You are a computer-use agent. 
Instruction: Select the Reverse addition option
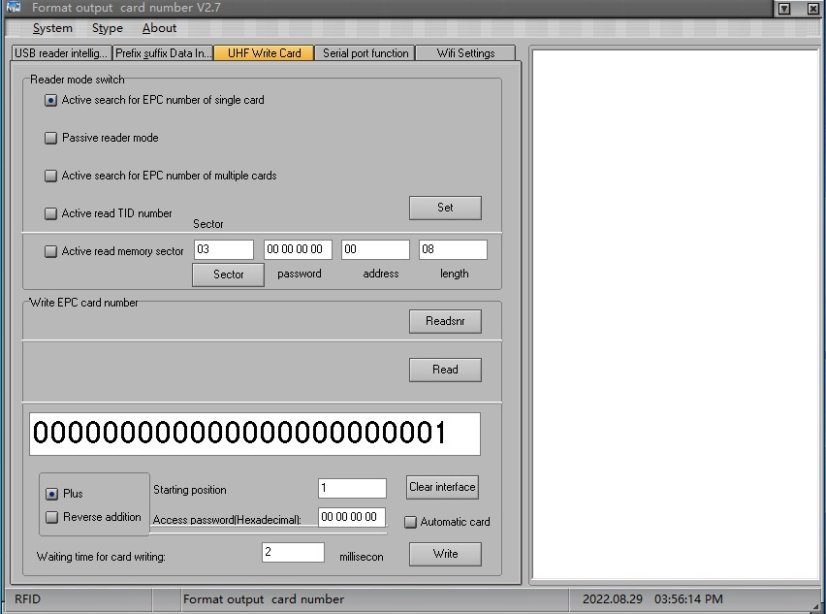[x=52, y=517]
